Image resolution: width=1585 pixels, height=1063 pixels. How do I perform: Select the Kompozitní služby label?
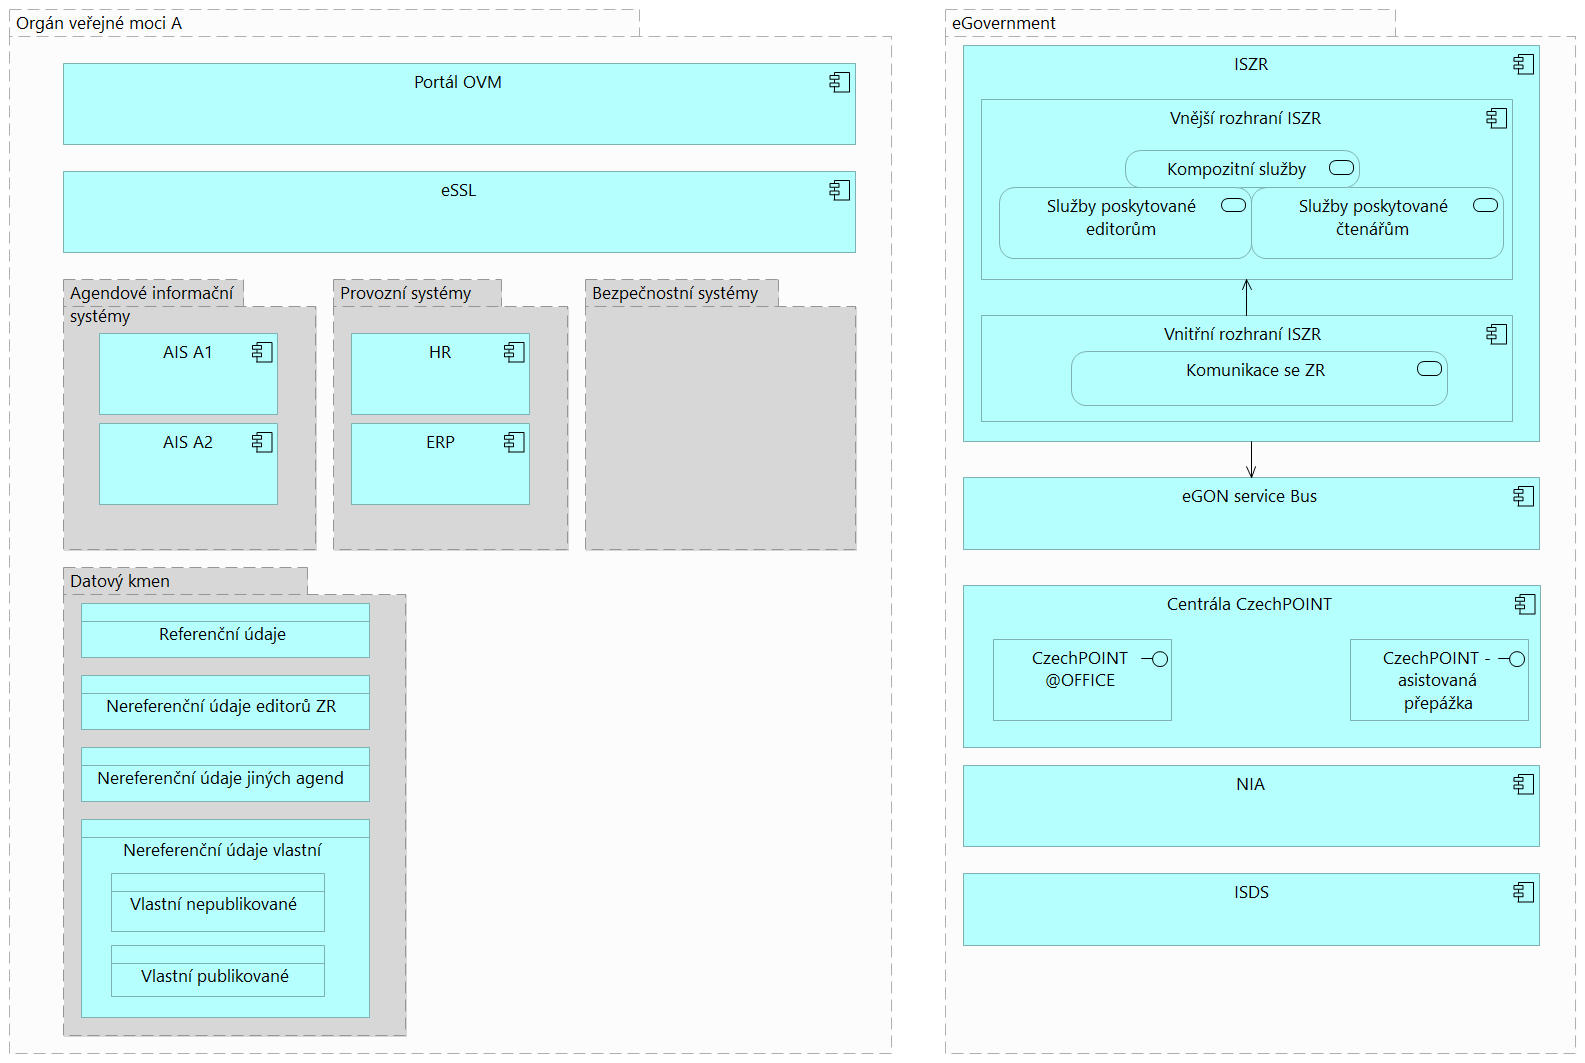pyautogui.click(x=1236, y=169)
